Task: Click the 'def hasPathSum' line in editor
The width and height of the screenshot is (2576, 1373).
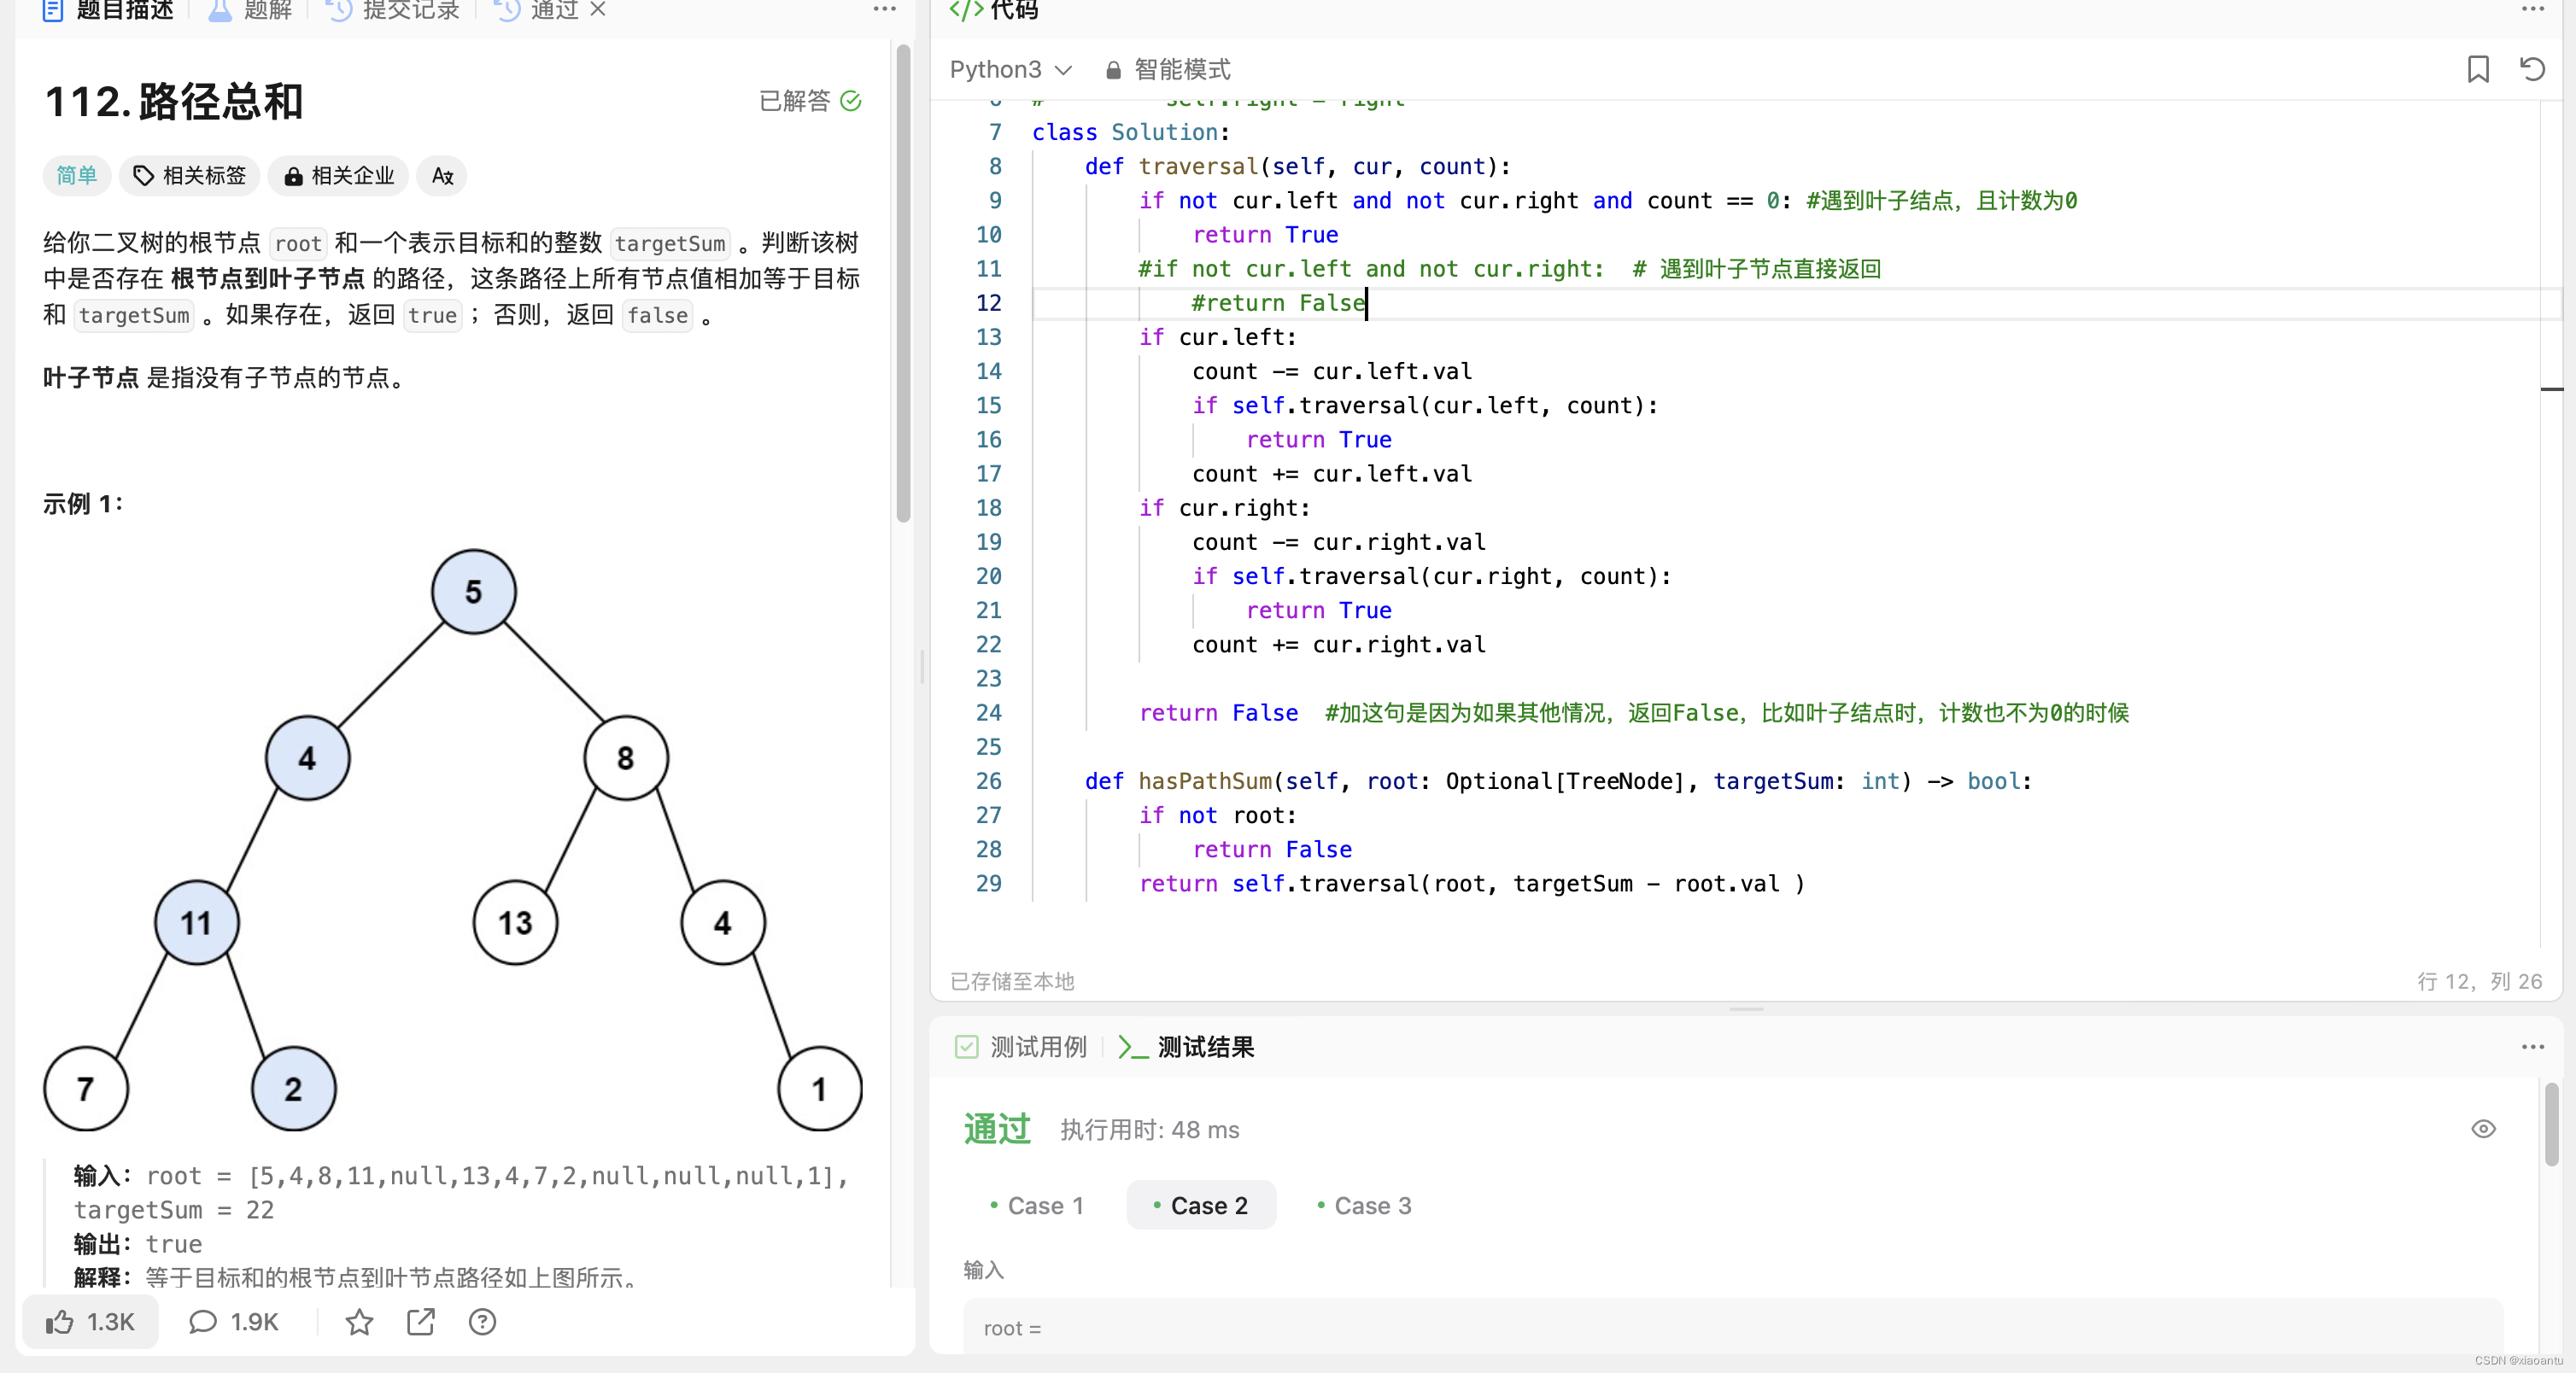Action: (1557, 781)
